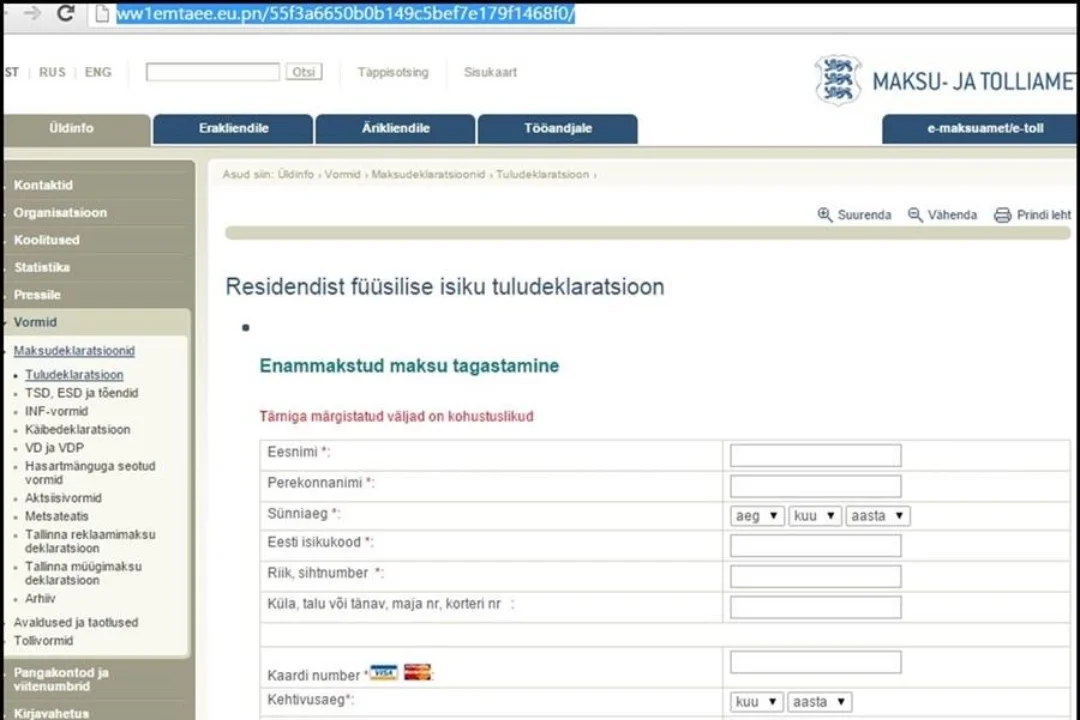Open TSD, ESD ja tõendid
The height and width of the screenshot is (720, 1080).
[x=81, y=393]
